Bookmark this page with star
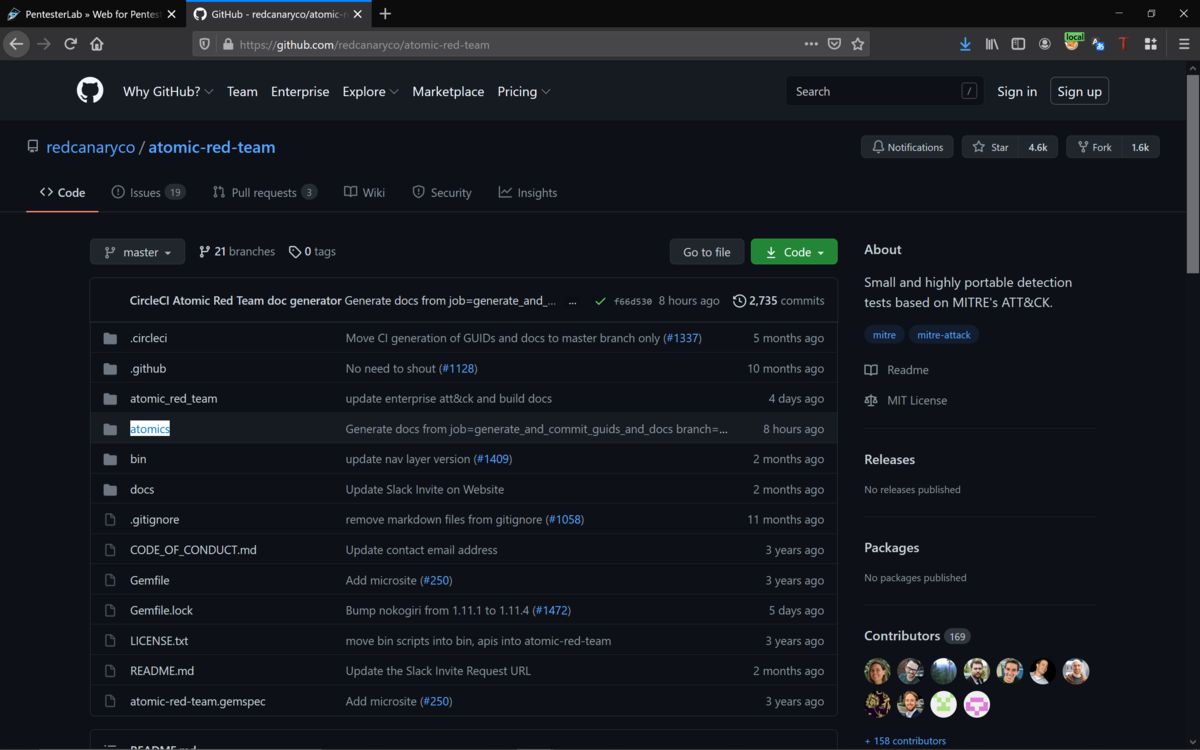The width and height of the screenshot is (1200, 750). tap(858, 44)
